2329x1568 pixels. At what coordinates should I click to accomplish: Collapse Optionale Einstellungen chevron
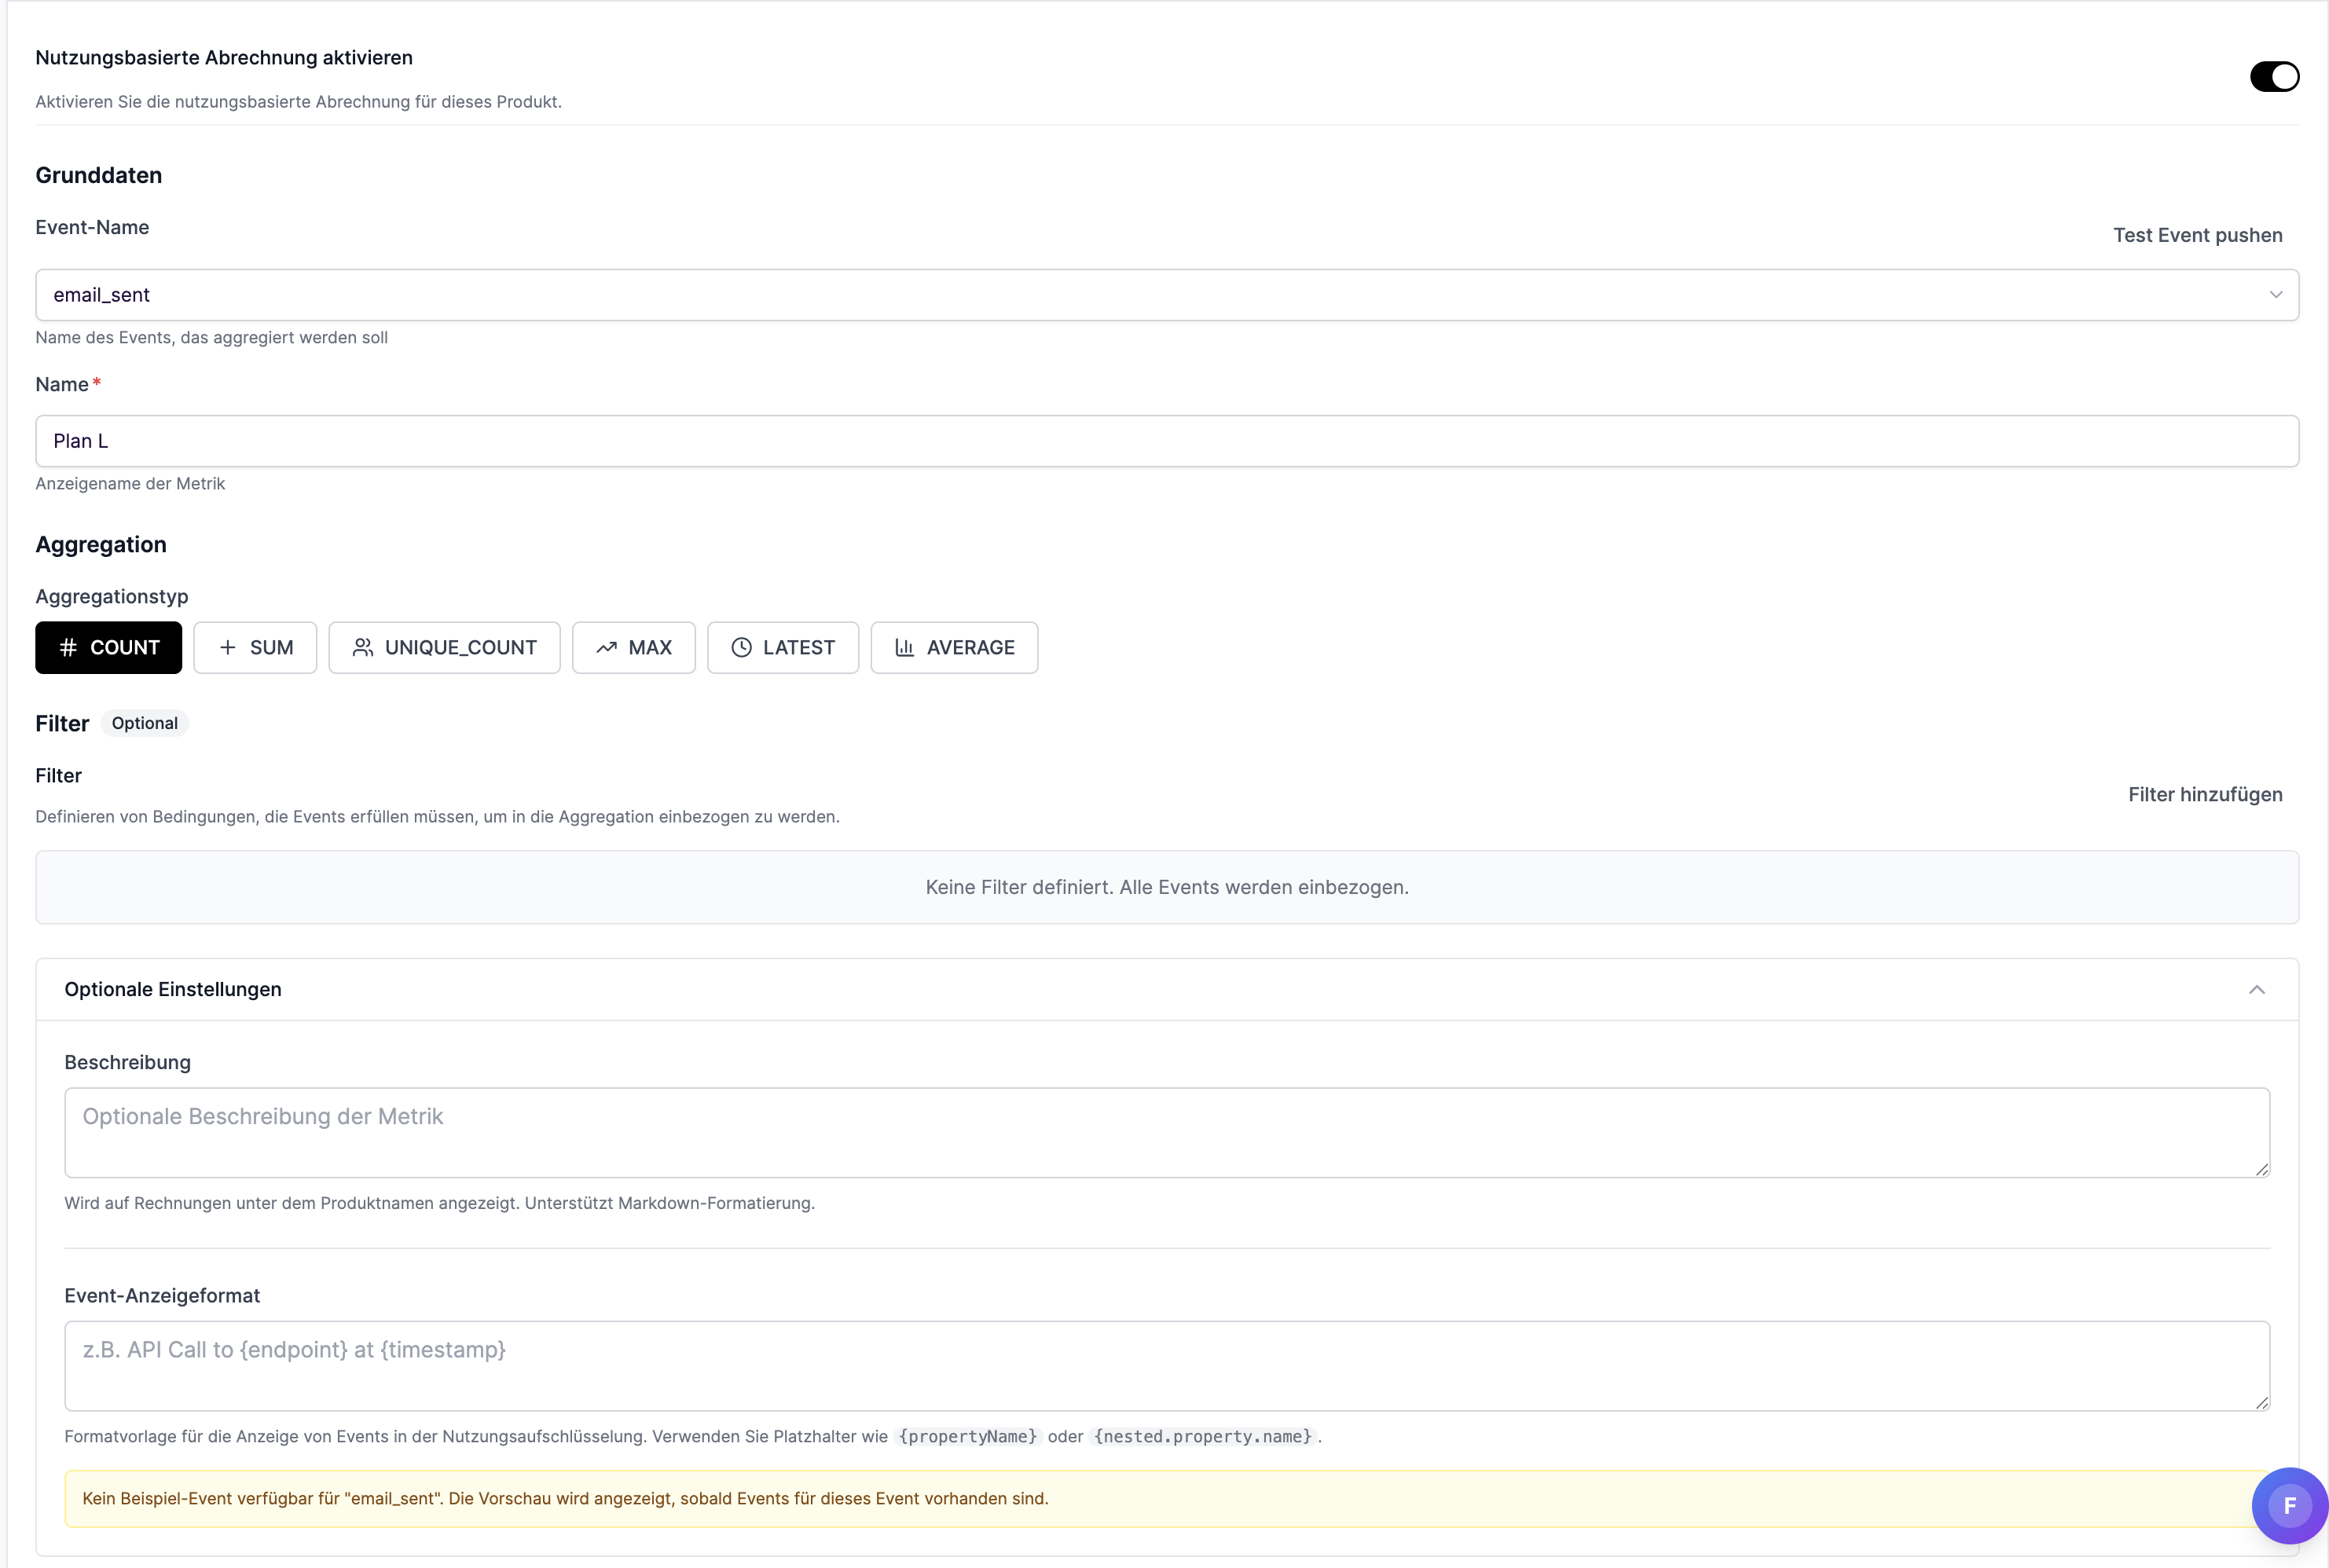coord(2256,990)
